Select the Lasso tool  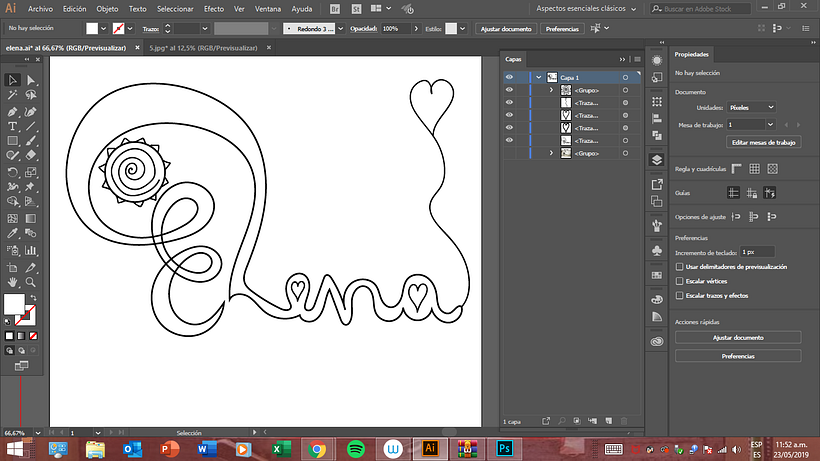click(31, 95)
